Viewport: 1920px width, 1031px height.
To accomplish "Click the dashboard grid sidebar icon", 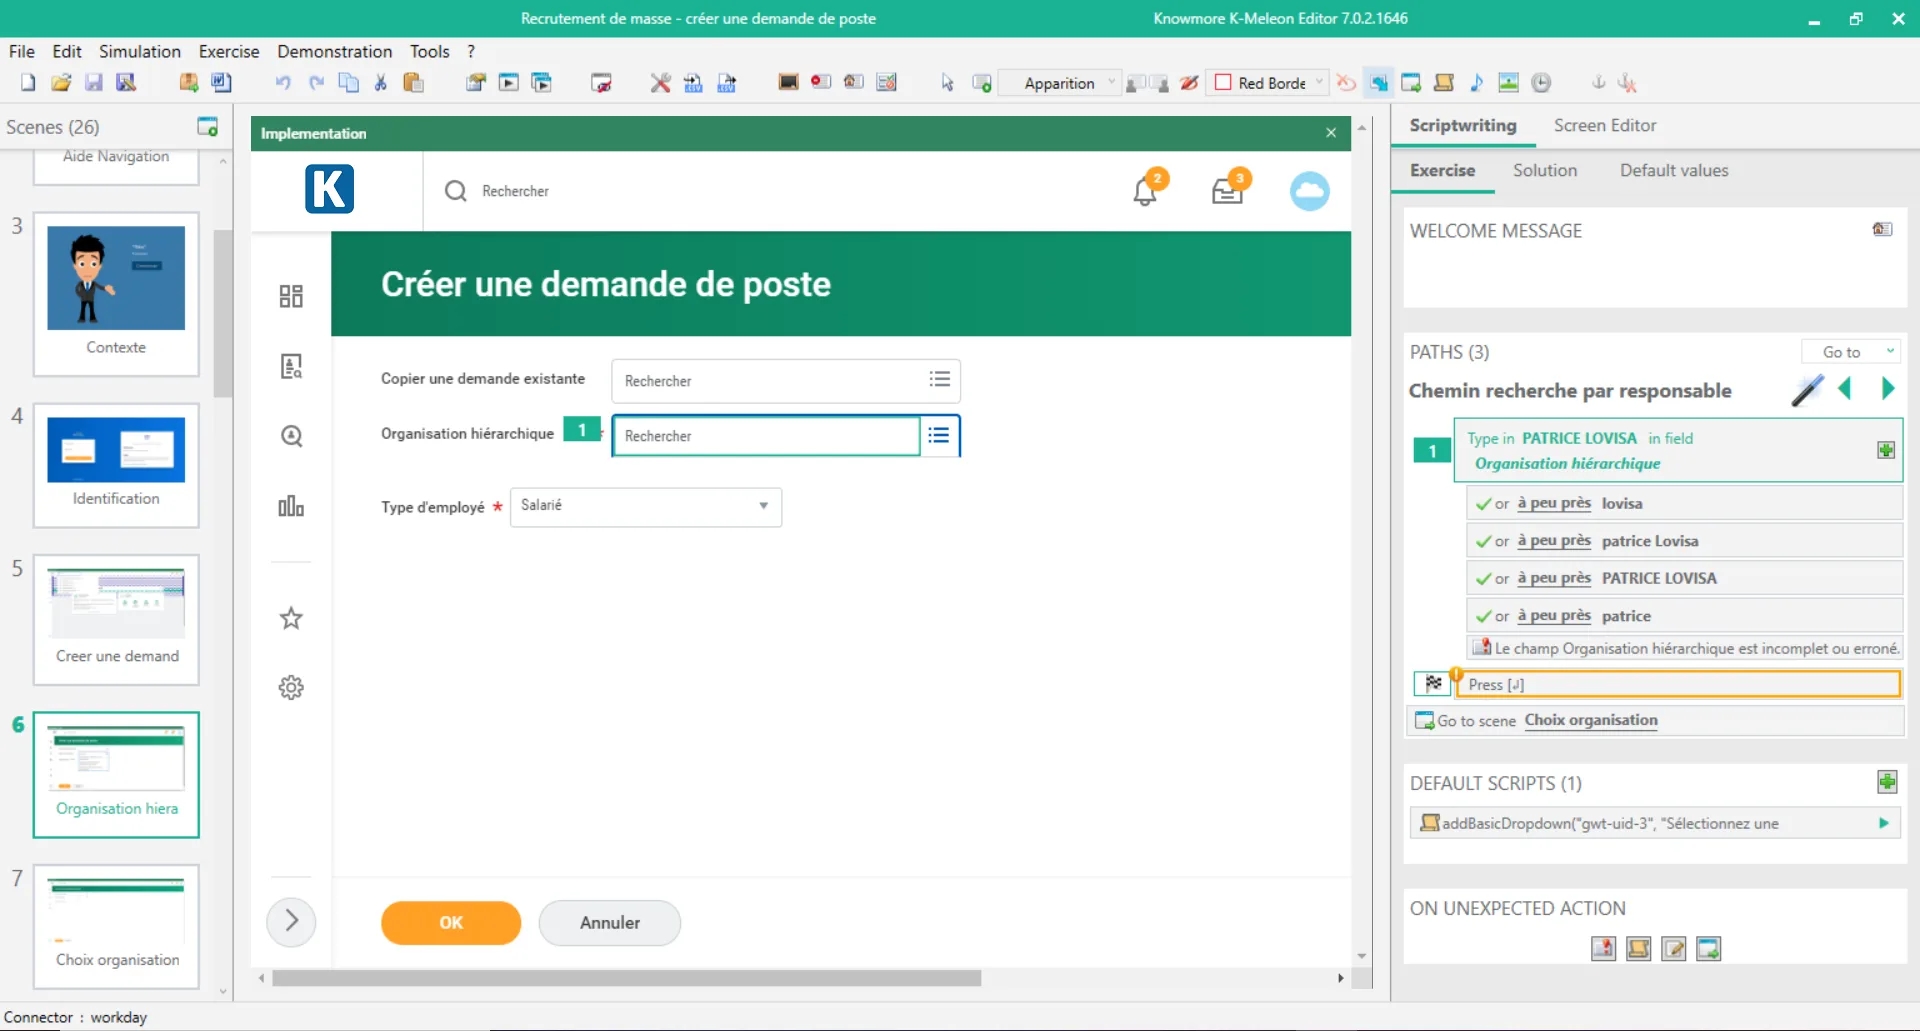I will [x=291, y=296].
